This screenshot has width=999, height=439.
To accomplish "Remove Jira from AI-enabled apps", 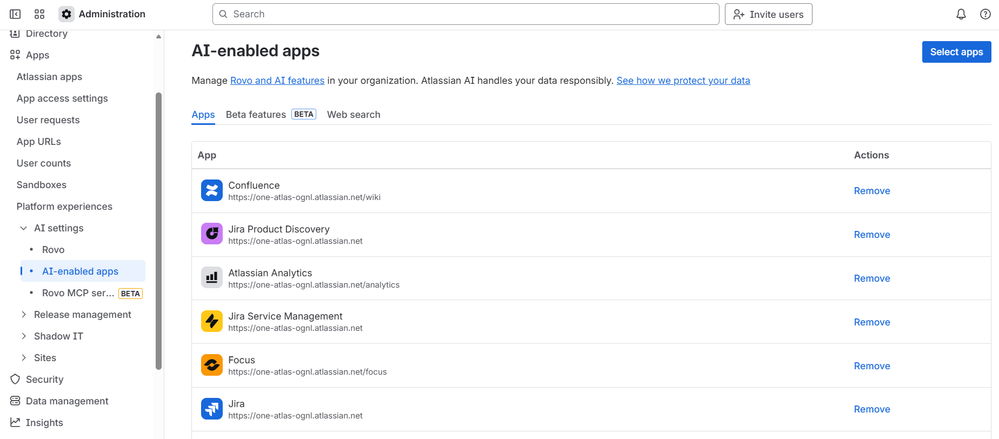I will coord(872,409).
